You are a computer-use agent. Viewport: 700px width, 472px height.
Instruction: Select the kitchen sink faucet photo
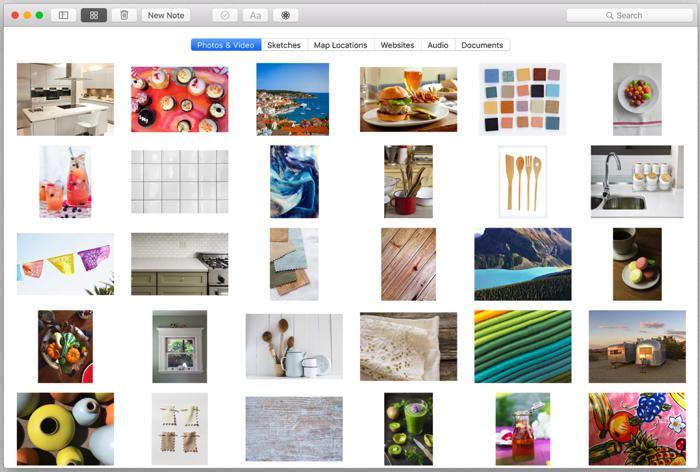pyautogui.click(x=637, y=181)
